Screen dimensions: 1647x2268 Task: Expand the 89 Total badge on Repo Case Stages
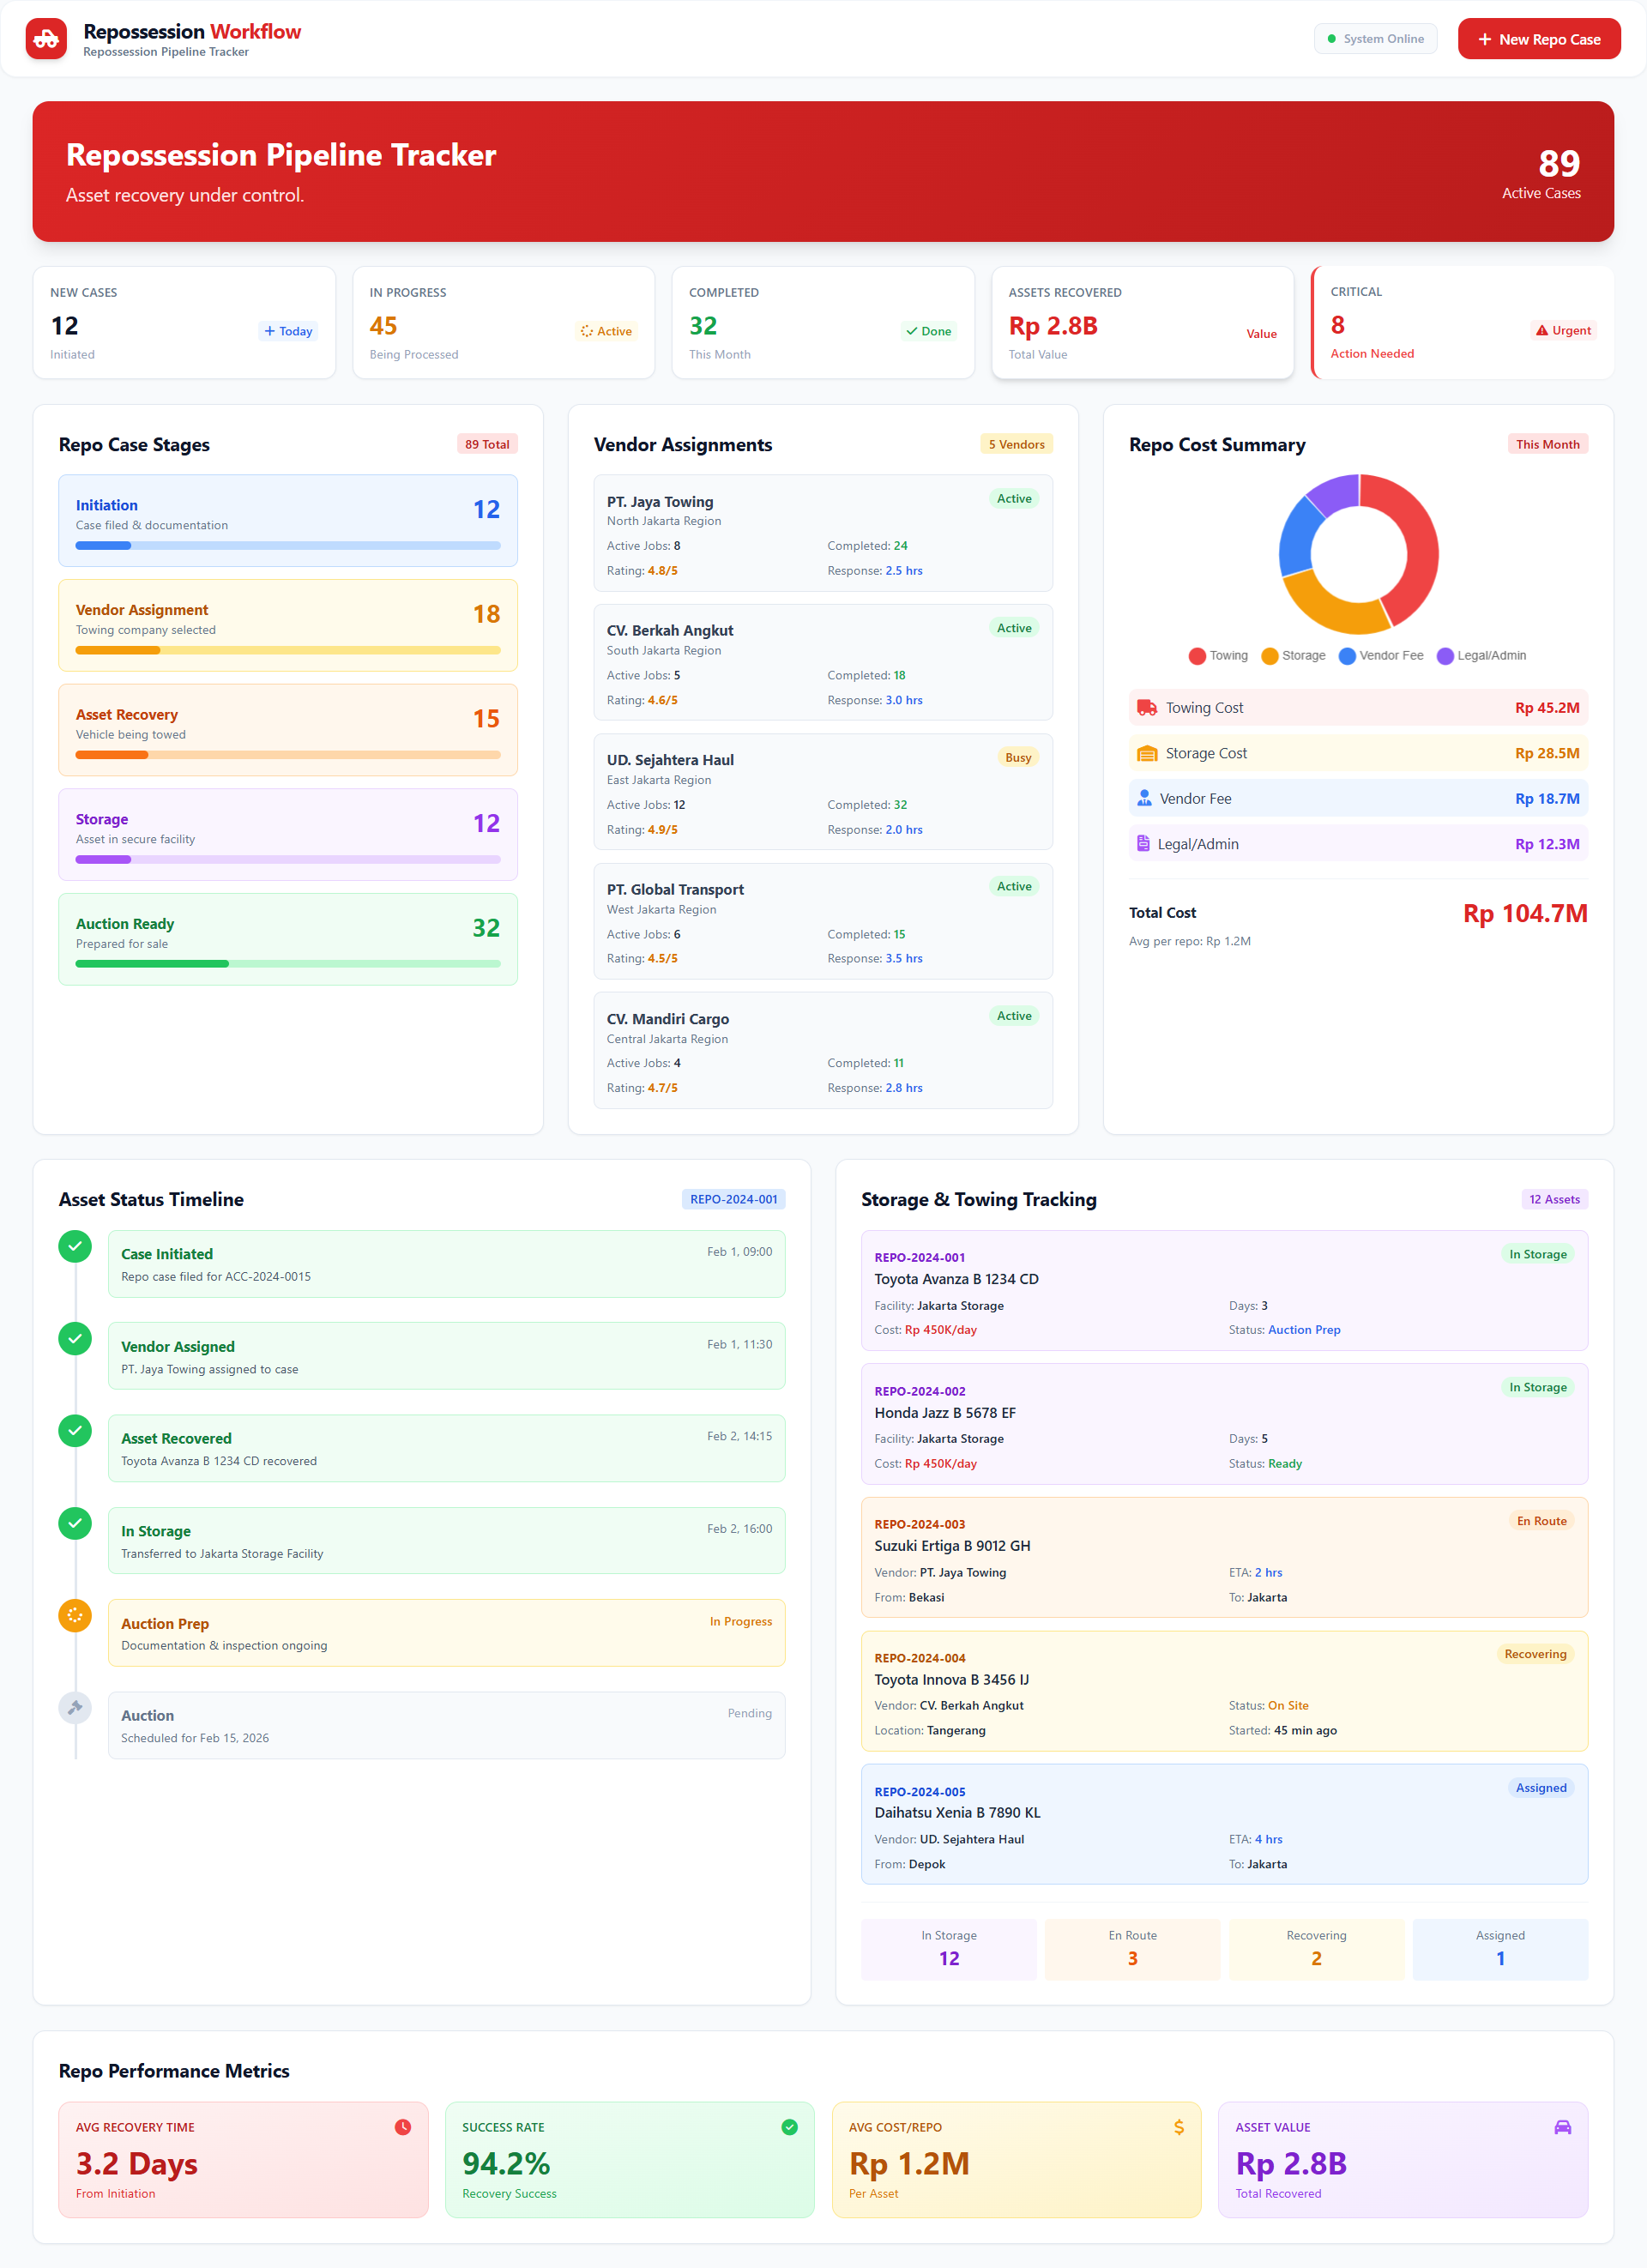[x=487, y=443]
